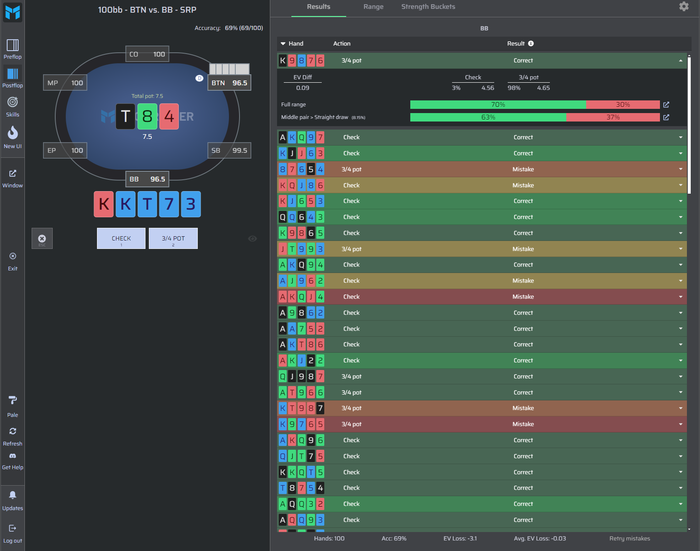Click the results list scrollbar
The image size is (700, 551).
(x=689, y=124)
